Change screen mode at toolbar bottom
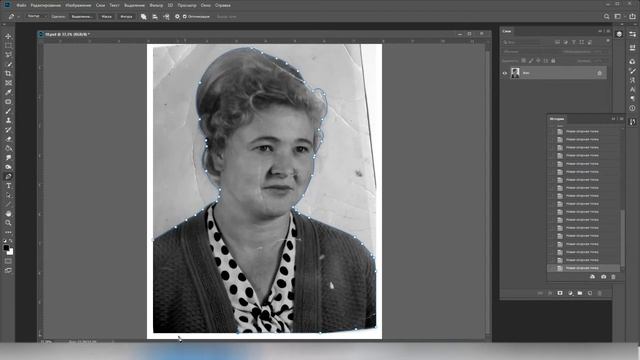 [x=8, y=270]
